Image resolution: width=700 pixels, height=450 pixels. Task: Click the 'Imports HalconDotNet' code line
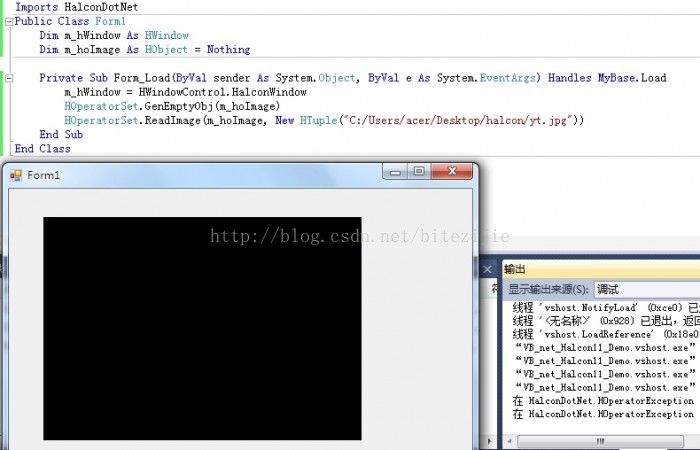[76, 7]
